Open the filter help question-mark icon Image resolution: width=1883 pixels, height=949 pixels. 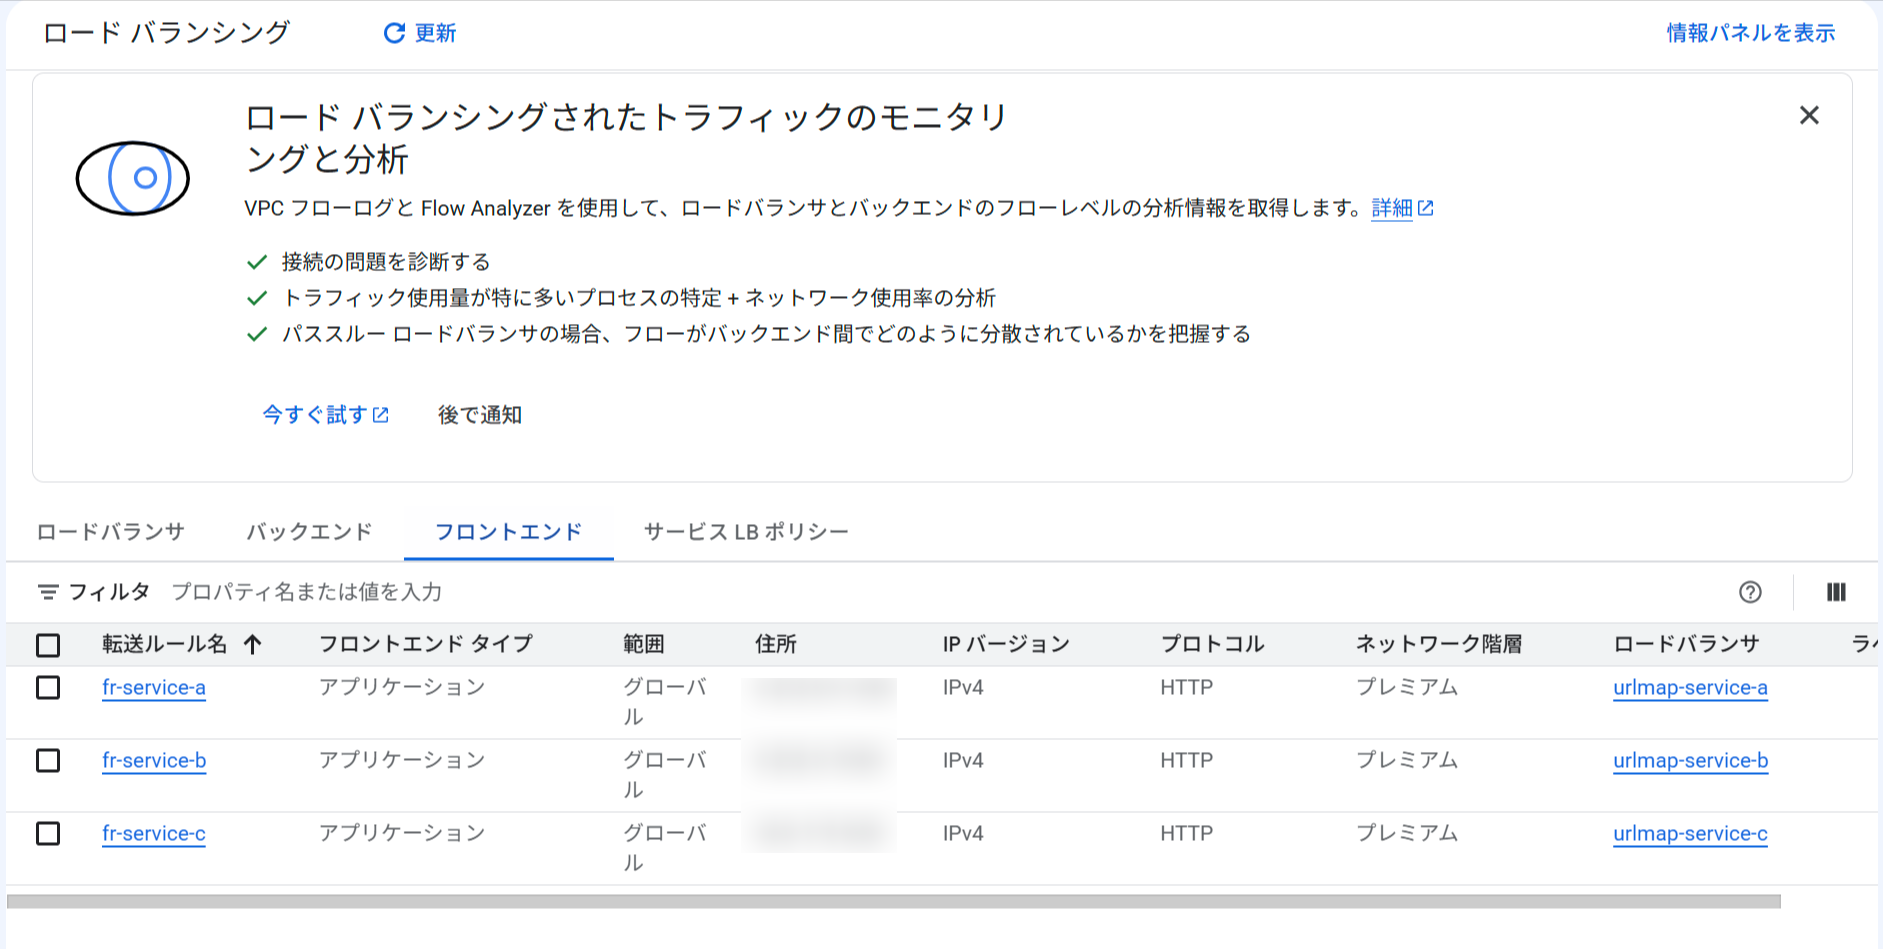(1750, 592)
